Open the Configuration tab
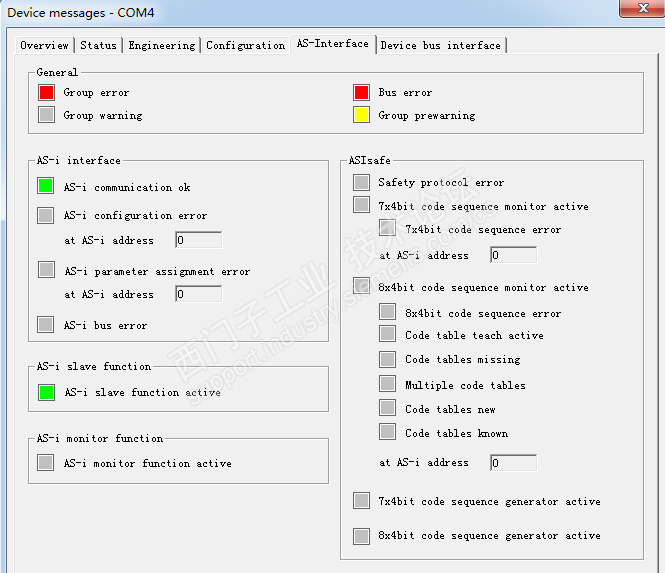This screenshot has height=573, width=665. (x=245, y=45)
